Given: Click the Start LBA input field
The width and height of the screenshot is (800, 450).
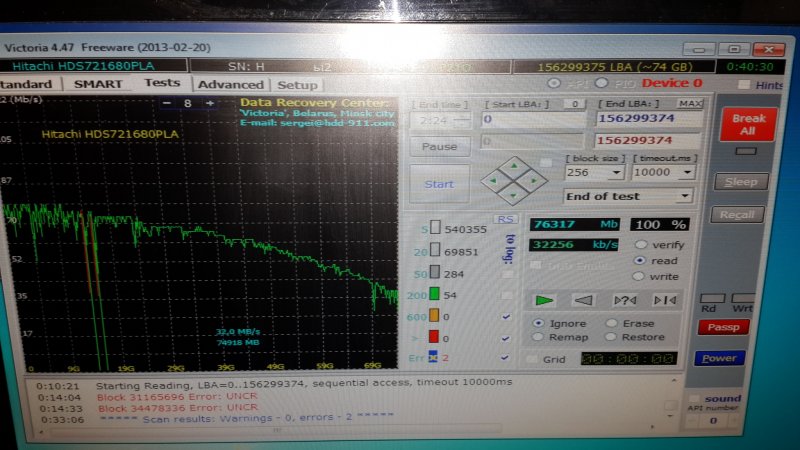Looking at the screenshot, I should click(533, 119).
